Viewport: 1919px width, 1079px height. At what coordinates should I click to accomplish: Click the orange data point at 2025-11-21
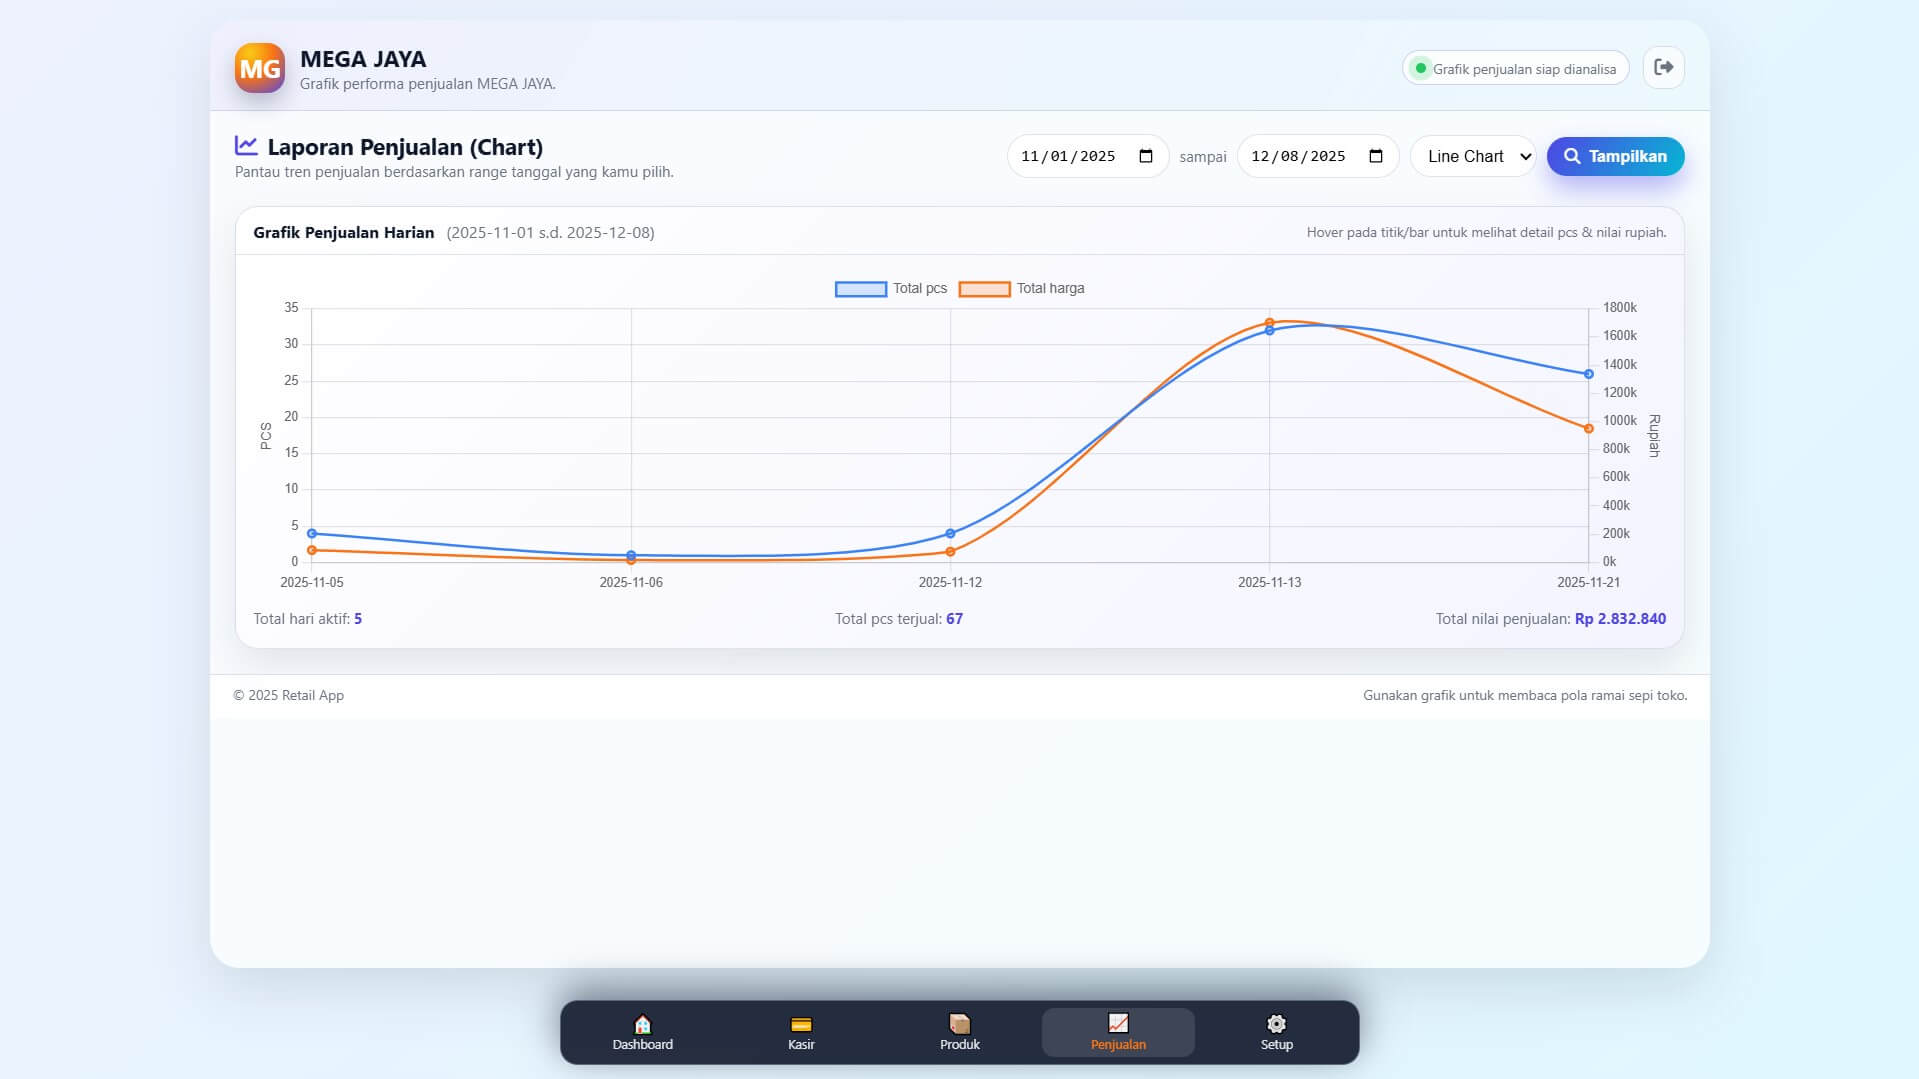click(1588, 429)
